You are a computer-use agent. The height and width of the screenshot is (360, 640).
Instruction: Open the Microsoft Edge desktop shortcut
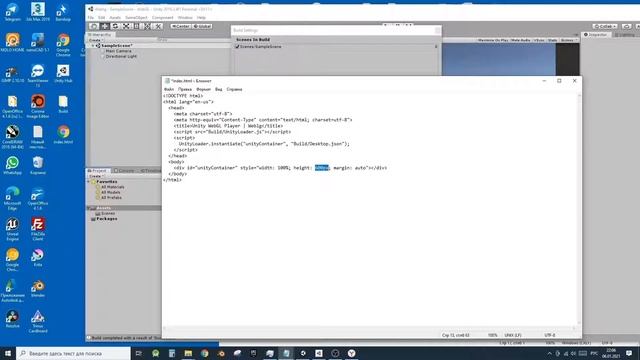click(x=12, y=198)
